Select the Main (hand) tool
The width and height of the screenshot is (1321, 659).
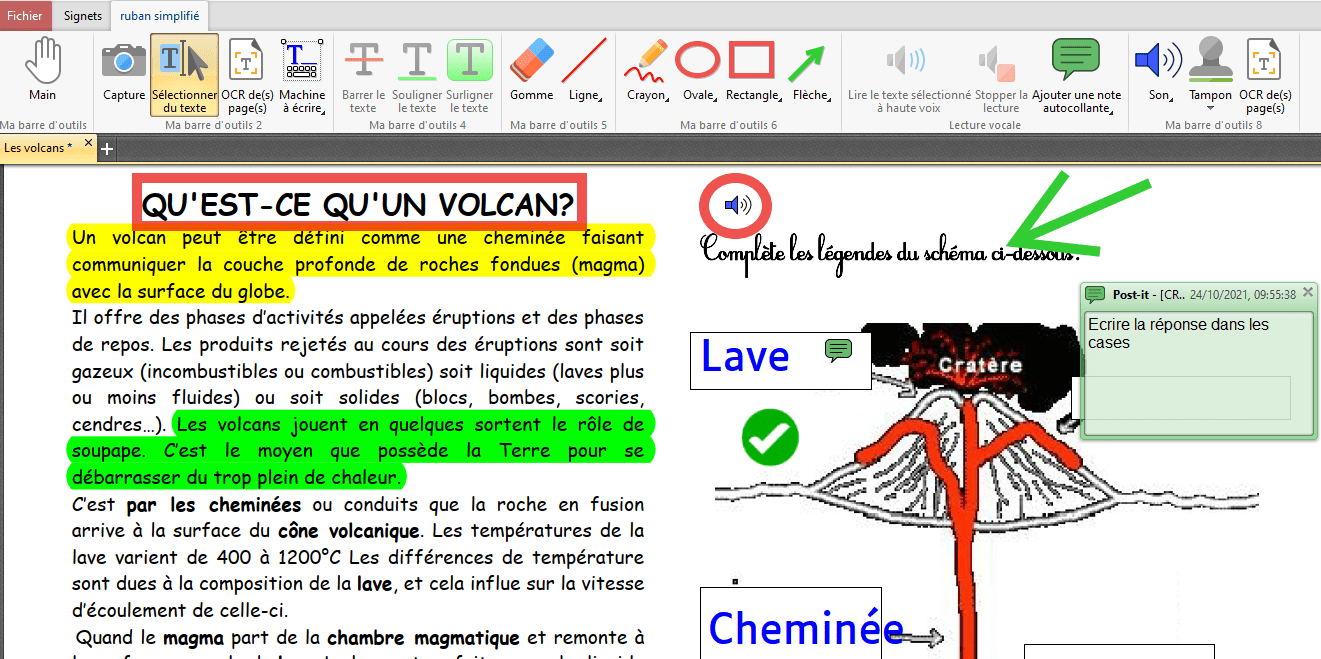coord(42,70)
